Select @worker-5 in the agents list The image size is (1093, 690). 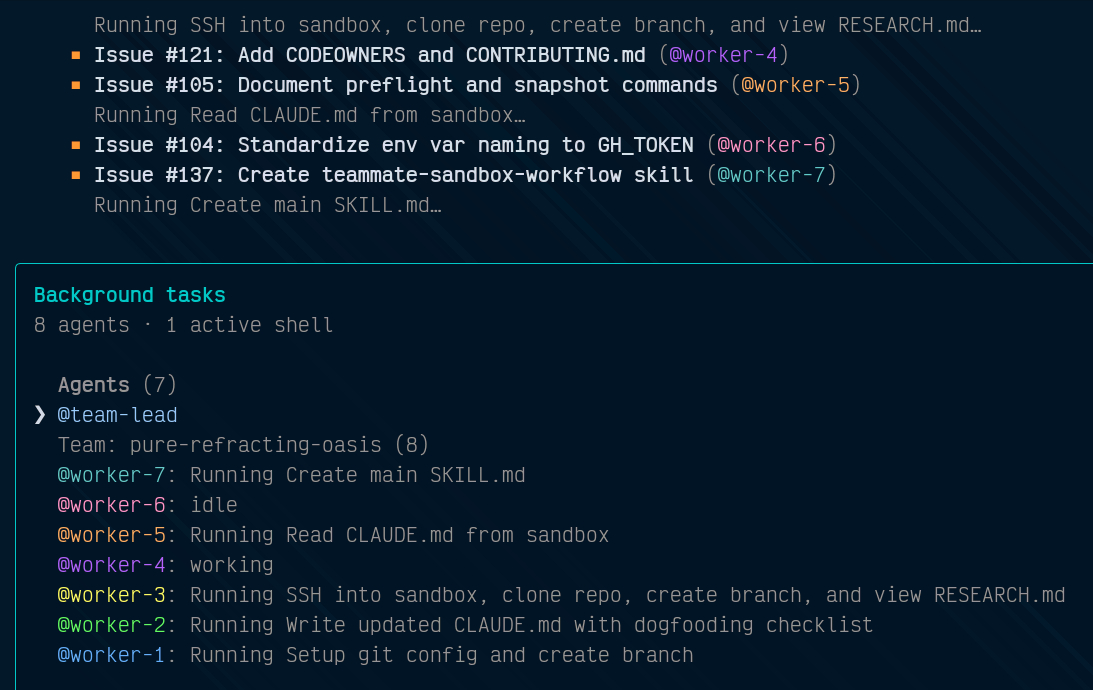tap(111, 535)
